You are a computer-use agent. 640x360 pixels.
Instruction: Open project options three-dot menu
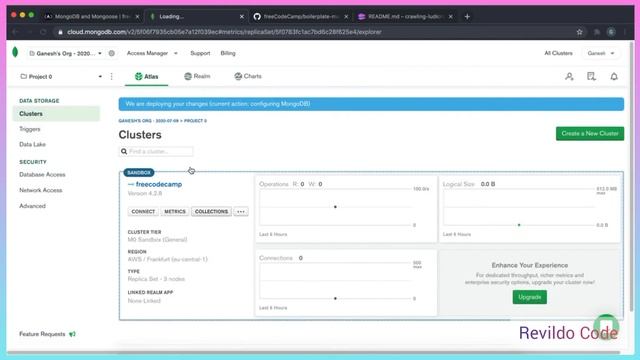[111, 76]
